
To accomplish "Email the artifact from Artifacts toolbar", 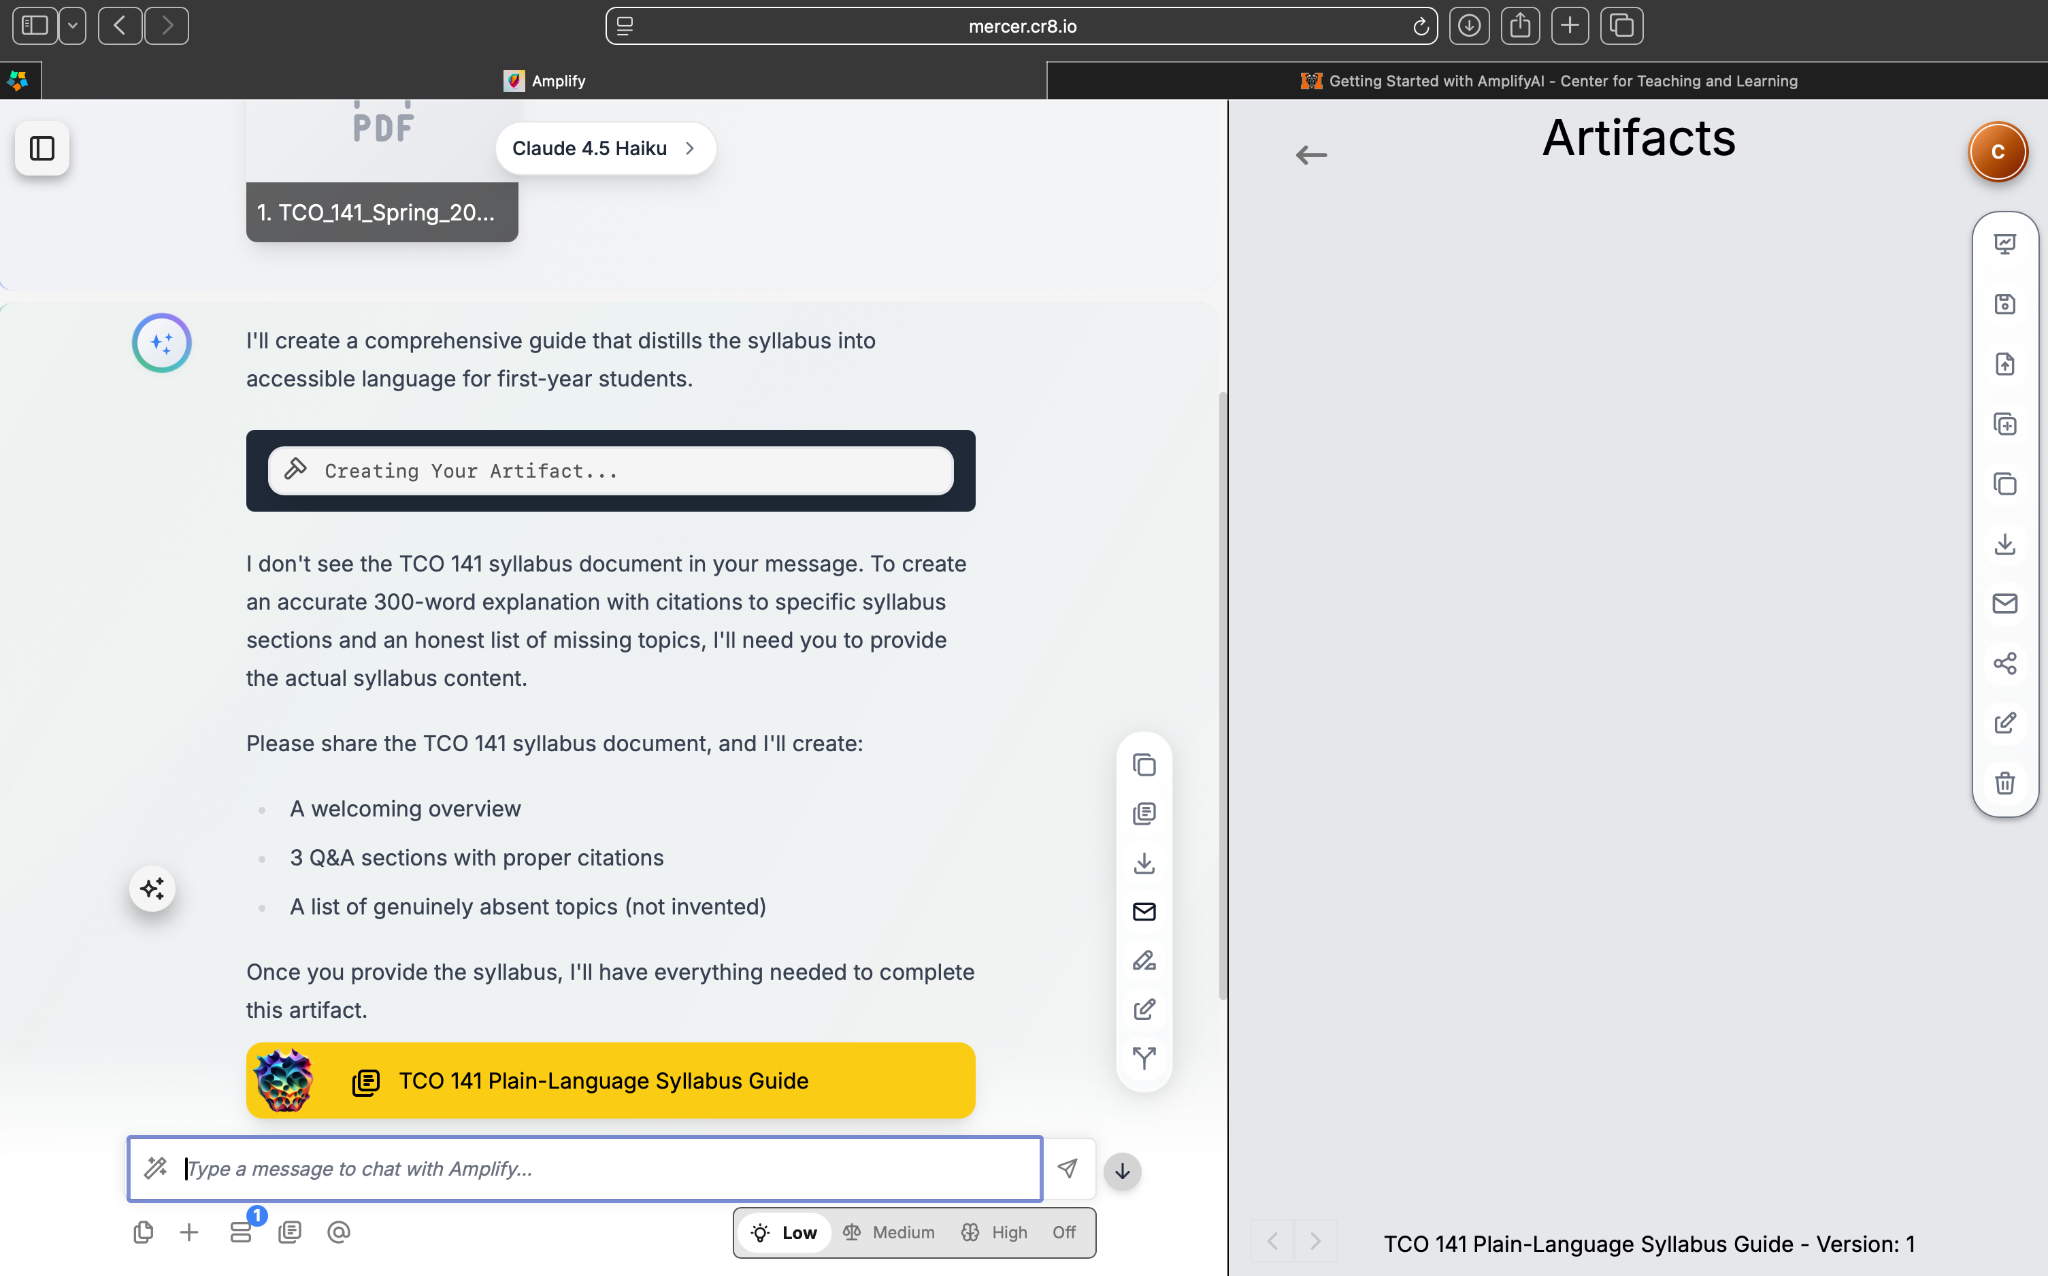I will coord(2005,603).
